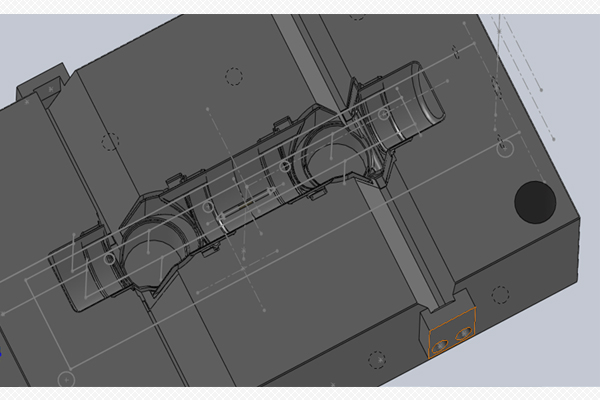The image size is (600, 400).
Task: Click the small circle at bottom-left corner
Action: click(x=66, y=380)
